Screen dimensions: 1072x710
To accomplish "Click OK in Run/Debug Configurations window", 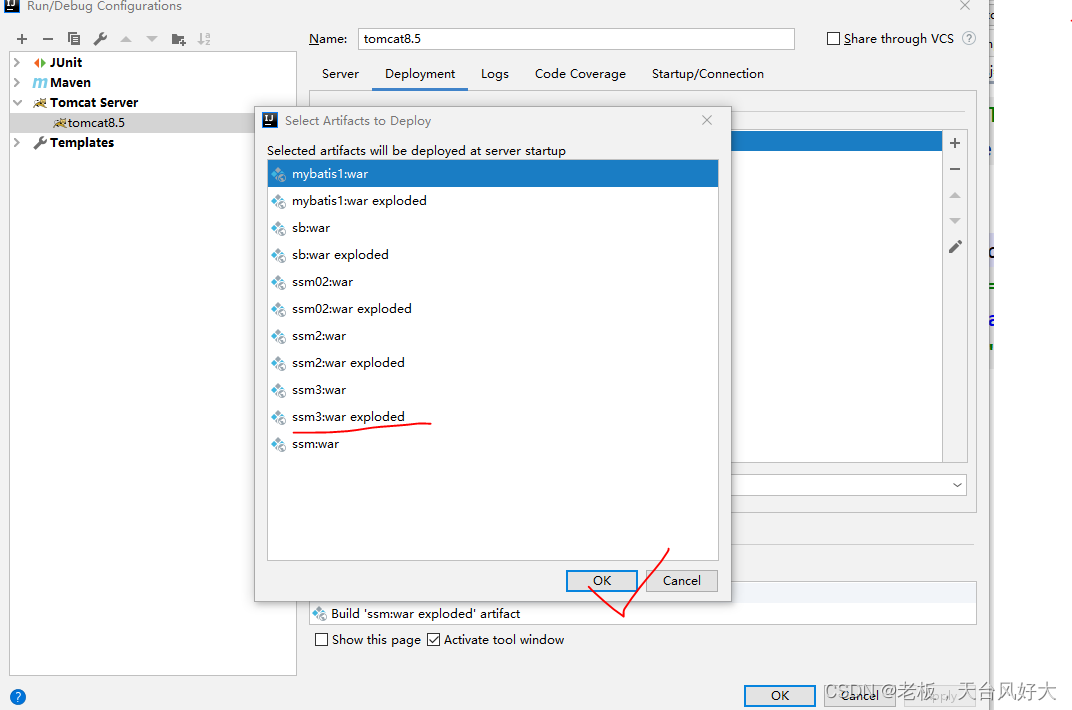I will (x=779, y=696).
